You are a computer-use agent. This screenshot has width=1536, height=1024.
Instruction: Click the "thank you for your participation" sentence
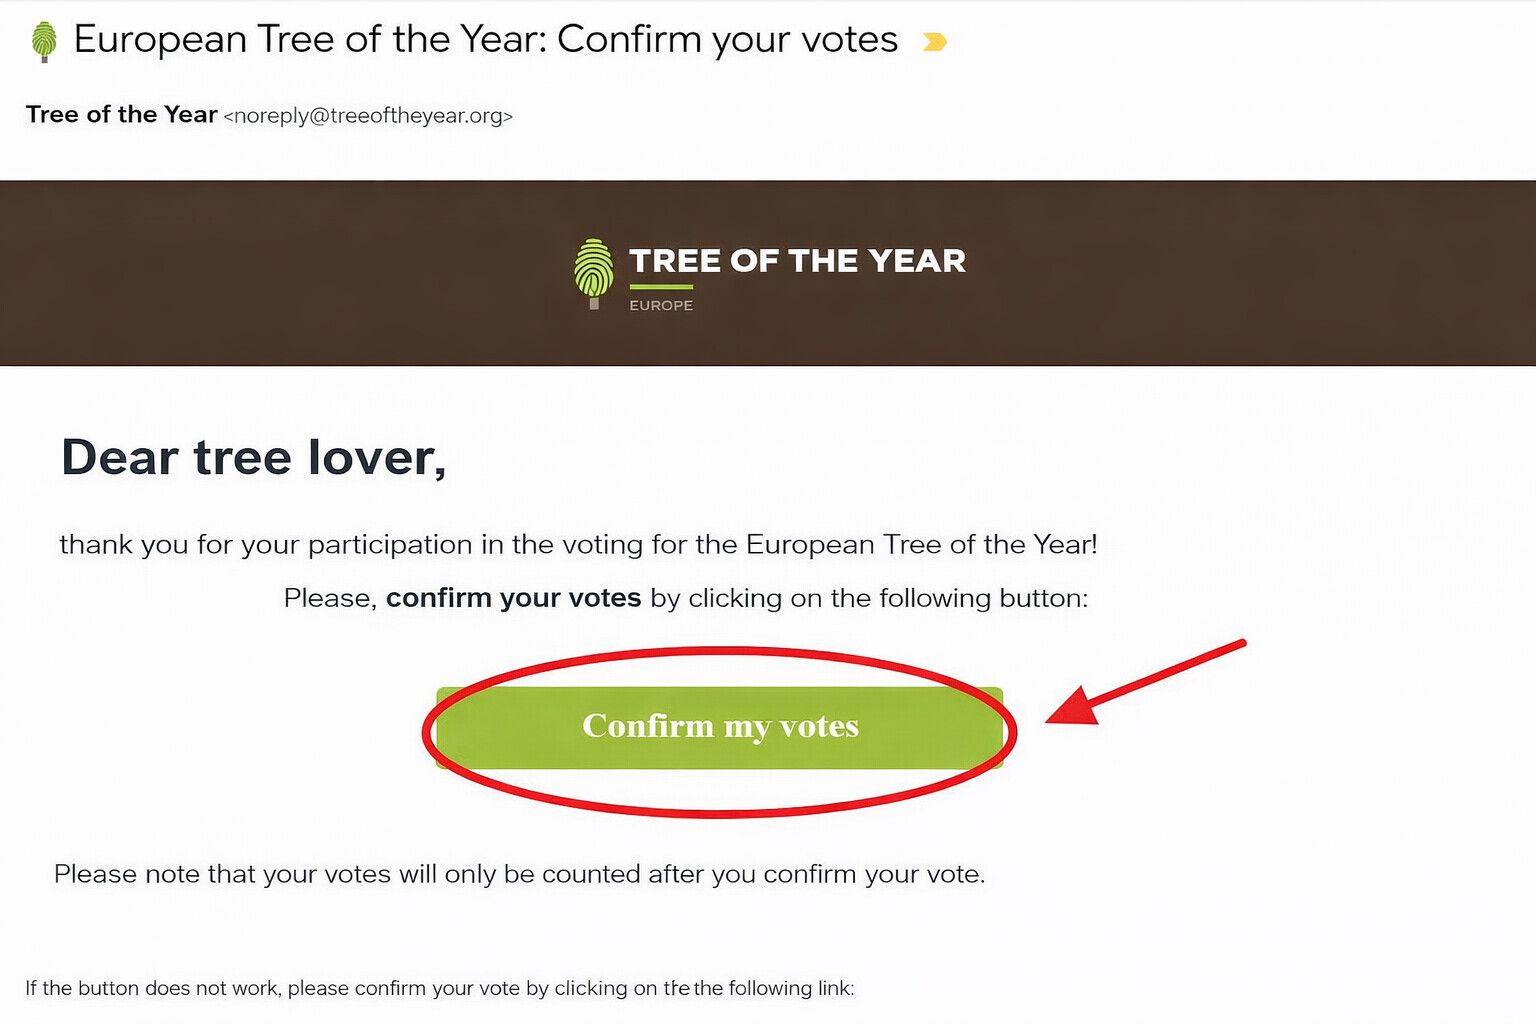pyautogui.click(x=578, y=545)
